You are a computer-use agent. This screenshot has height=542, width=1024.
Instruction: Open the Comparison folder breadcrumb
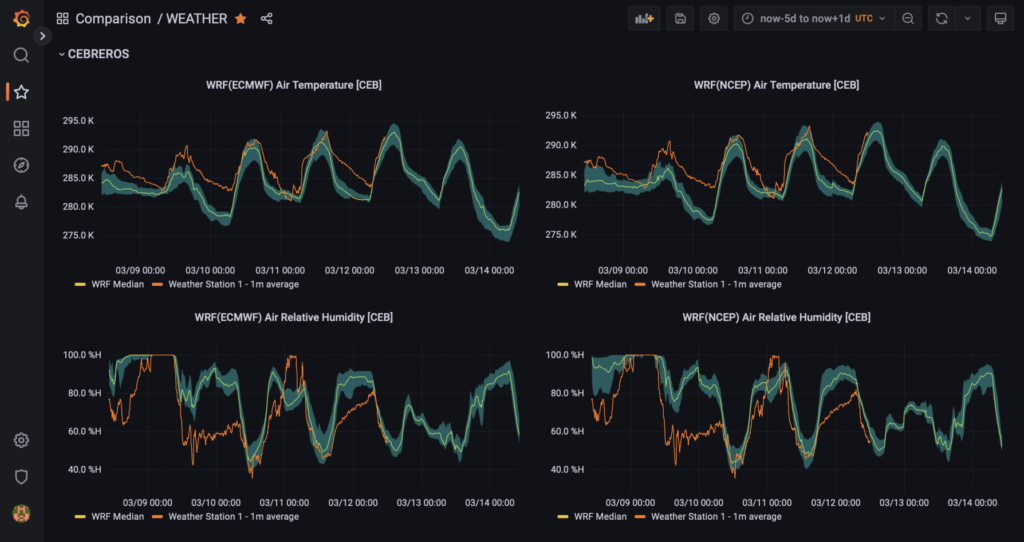[113, 19]
